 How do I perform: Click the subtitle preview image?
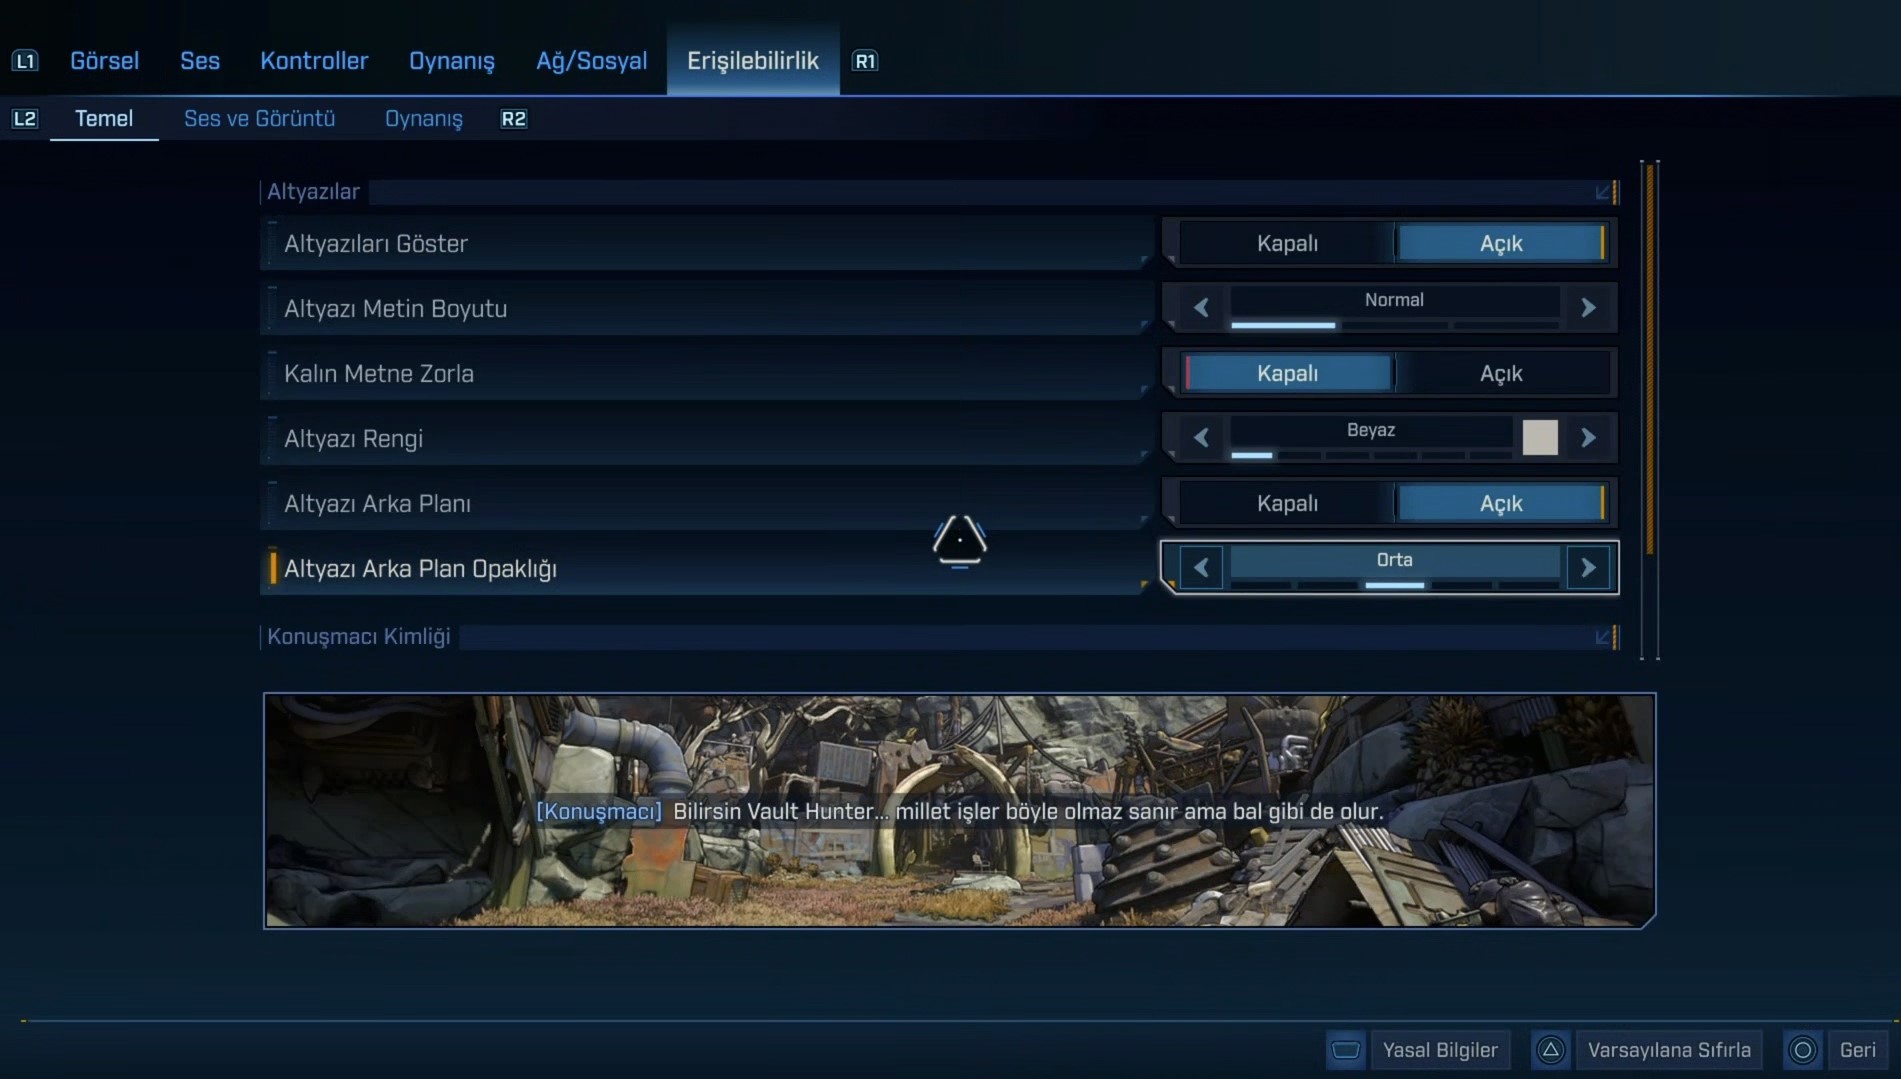958,810
